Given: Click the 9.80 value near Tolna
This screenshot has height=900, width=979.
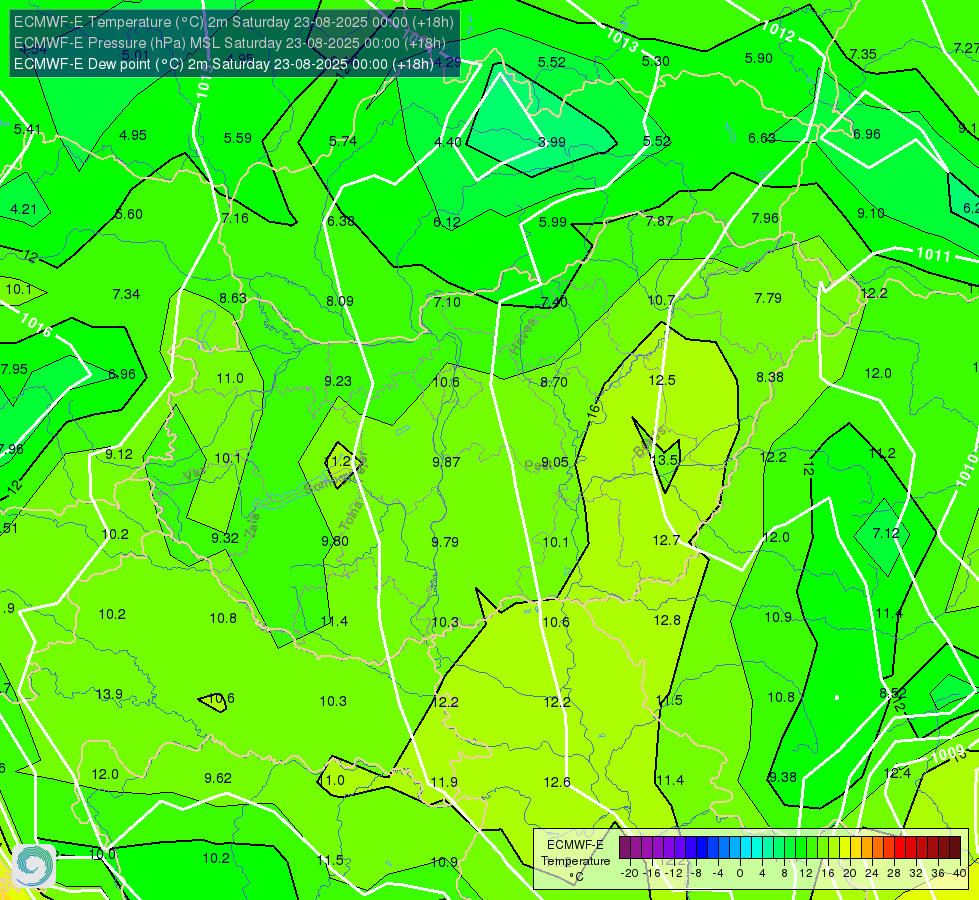Looking at the screenshot, I should click(335, 541).
